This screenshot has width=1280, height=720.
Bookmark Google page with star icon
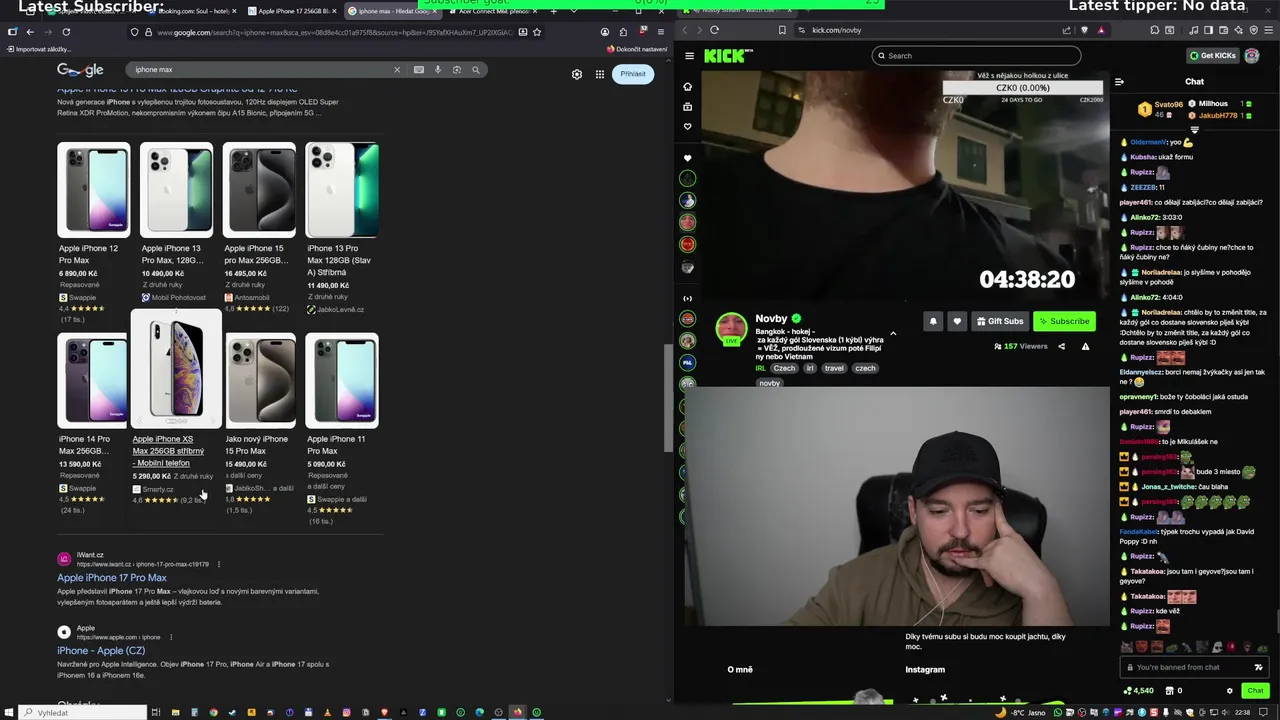537,32
